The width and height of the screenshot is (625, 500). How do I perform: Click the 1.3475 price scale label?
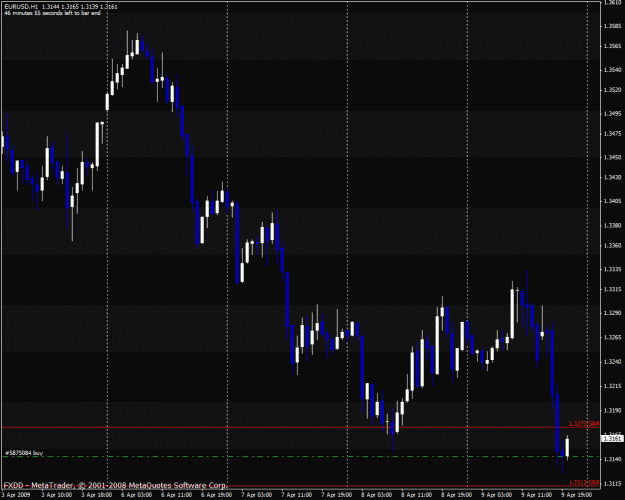pyautogui.click(x=612, y=134)
